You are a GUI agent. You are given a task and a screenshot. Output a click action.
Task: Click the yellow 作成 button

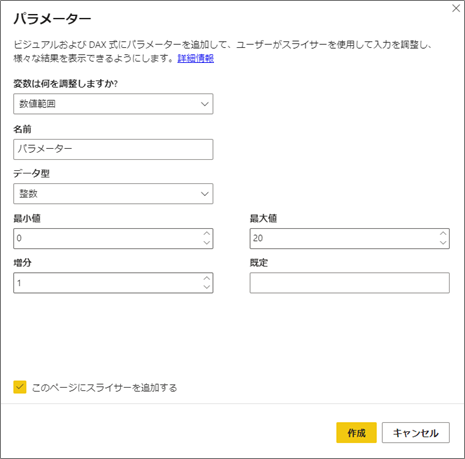356,433
